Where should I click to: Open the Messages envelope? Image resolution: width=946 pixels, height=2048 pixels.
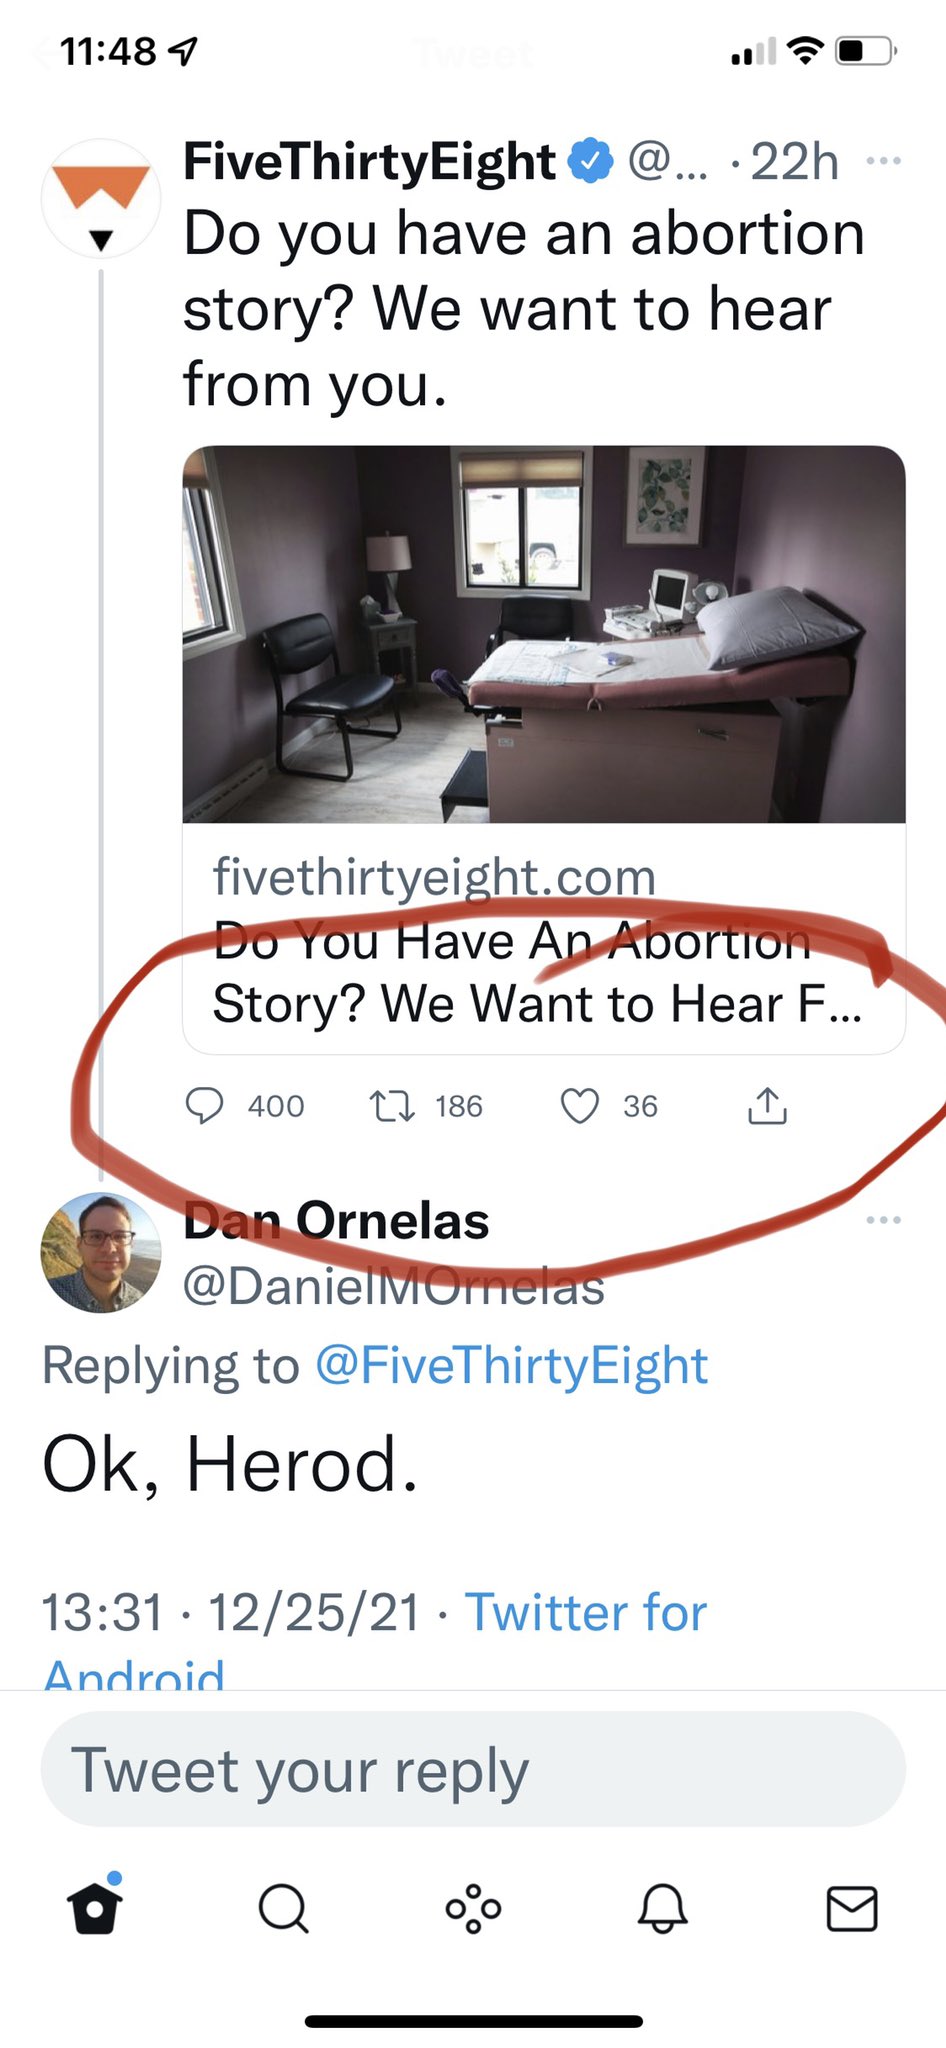852,1908
